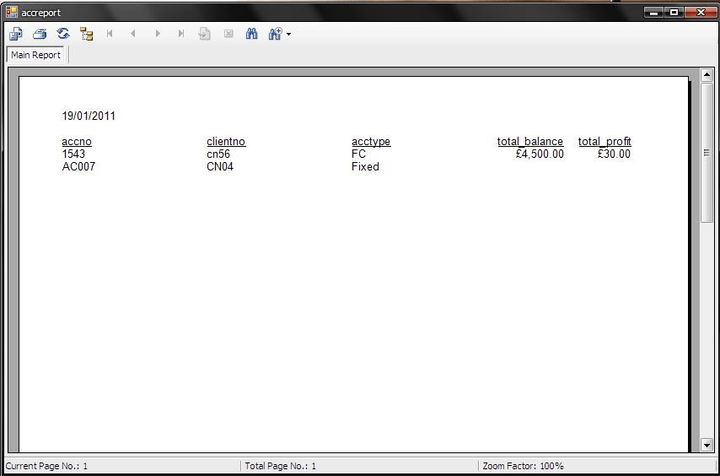This screenshot has height=476, width=720.
Task: Click the report date 19/01/2011
Action: point(89,116)
